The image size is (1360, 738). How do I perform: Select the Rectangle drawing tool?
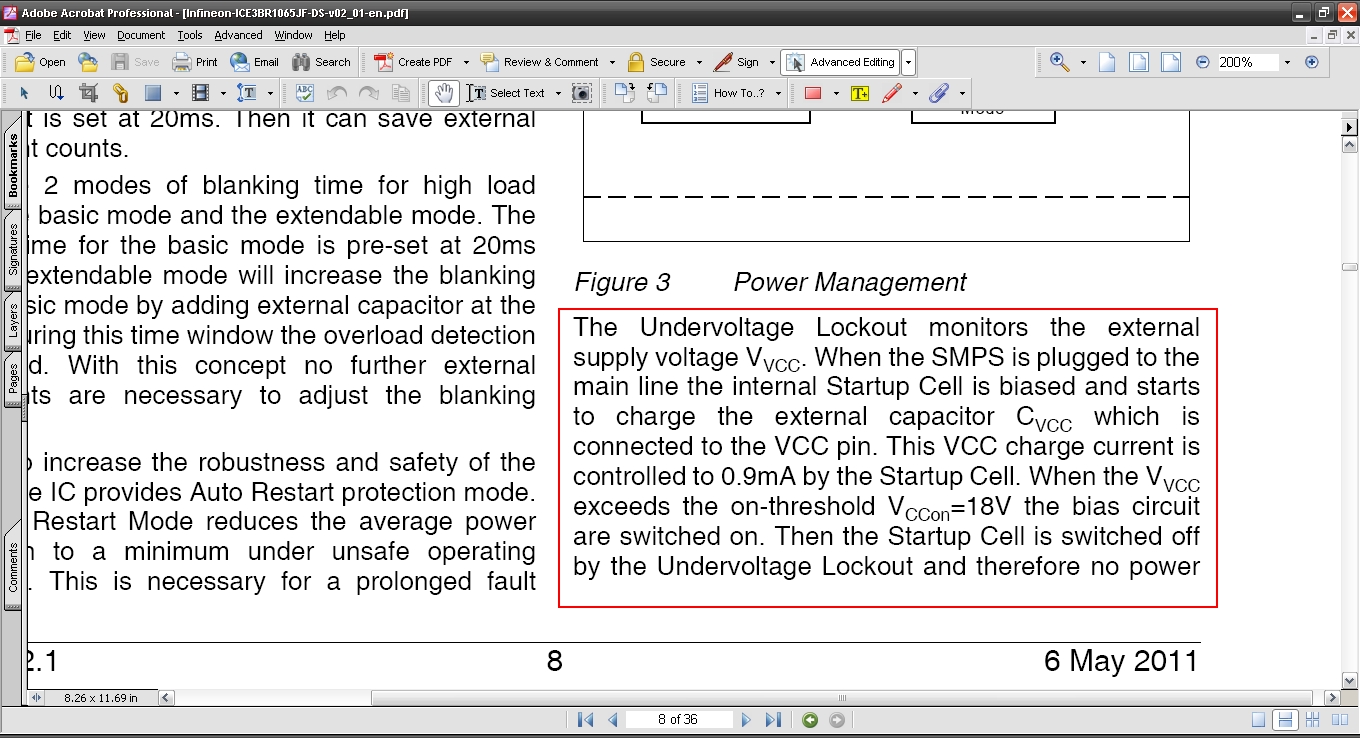[x=812, y=93]
